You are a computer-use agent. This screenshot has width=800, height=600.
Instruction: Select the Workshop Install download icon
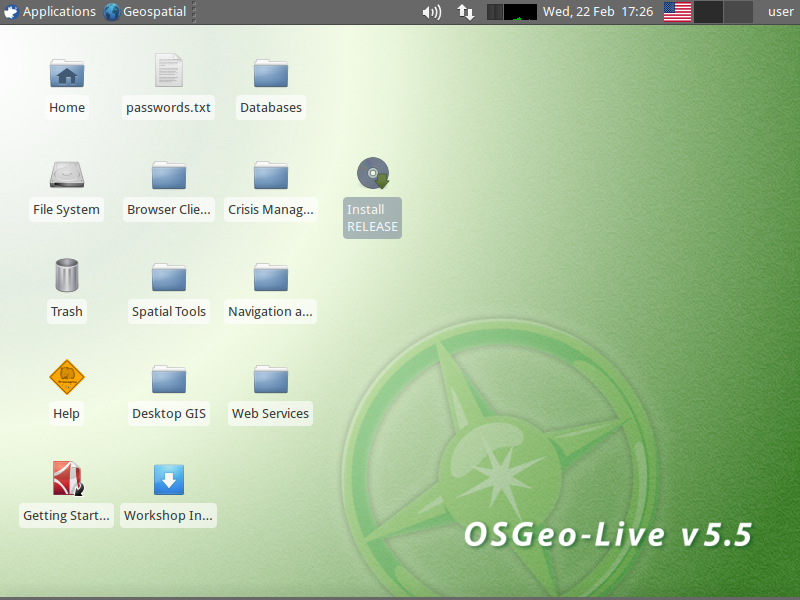coord(169,480)
